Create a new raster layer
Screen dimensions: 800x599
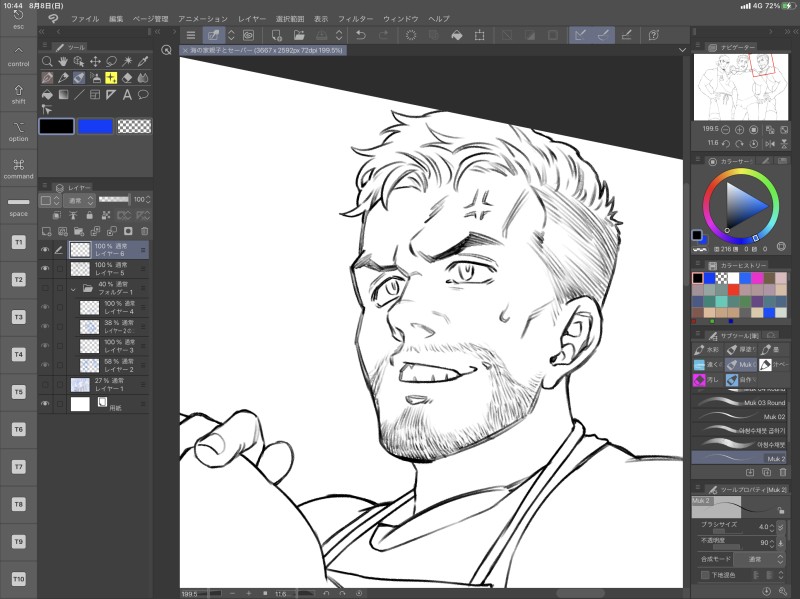pyautogui.click(x=46, y=231)
